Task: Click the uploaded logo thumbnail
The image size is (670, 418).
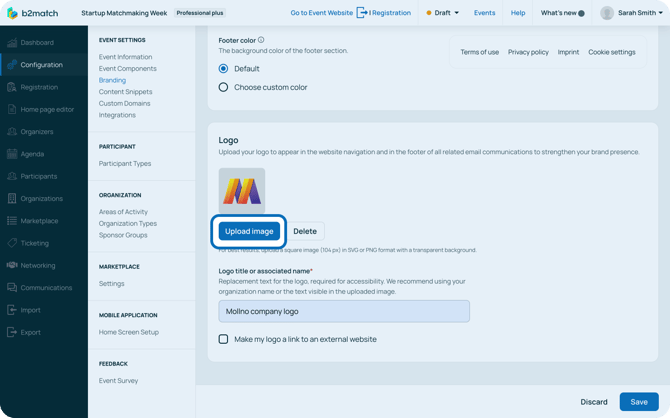Action: click(242, 190)
